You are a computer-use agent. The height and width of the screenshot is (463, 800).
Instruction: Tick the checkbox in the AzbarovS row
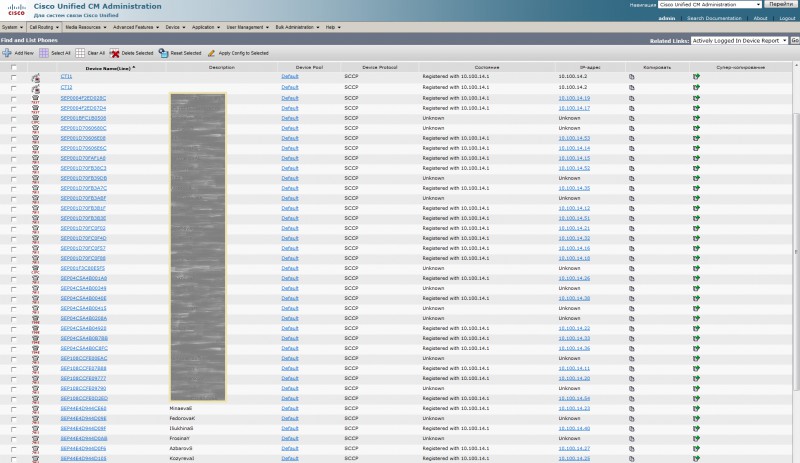tap(14, 450)
